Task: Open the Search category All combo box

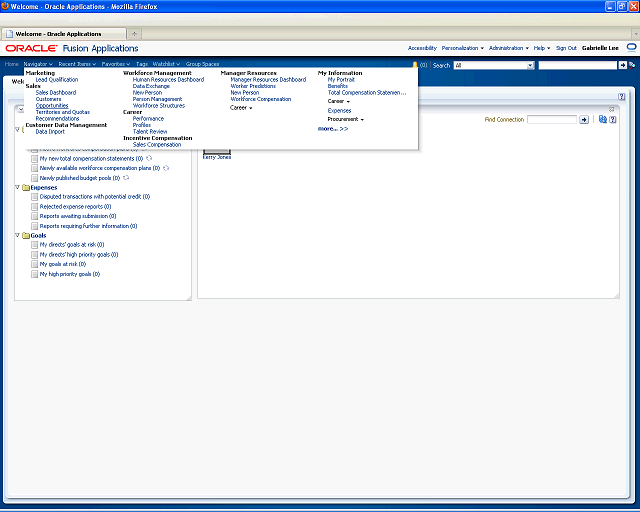Action: (494, 65)
